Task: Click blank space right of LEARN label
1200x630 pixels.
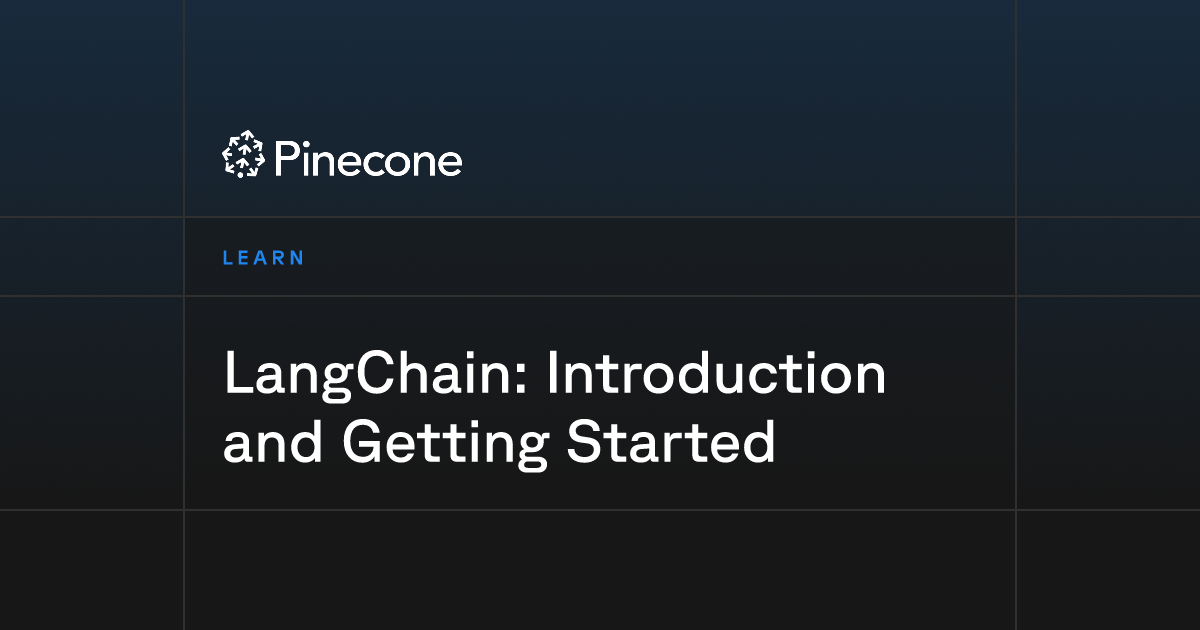Action: click(660, 257)
